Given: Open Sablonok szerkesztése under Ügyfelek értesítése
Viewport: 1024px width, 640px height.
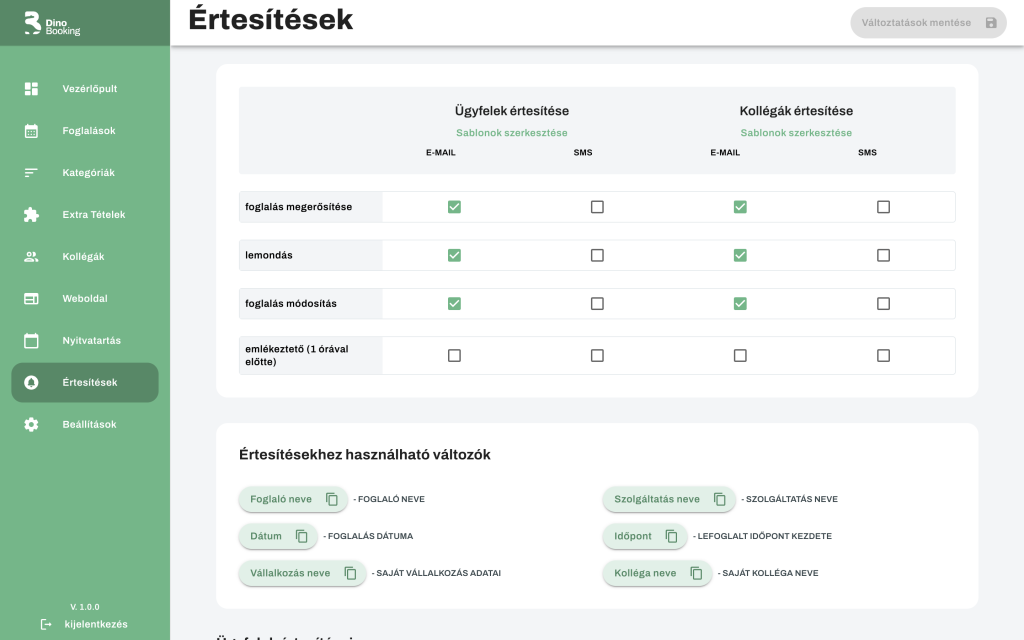Looking at the screenshot, I should pyautogui.click(x=511, y=133).
